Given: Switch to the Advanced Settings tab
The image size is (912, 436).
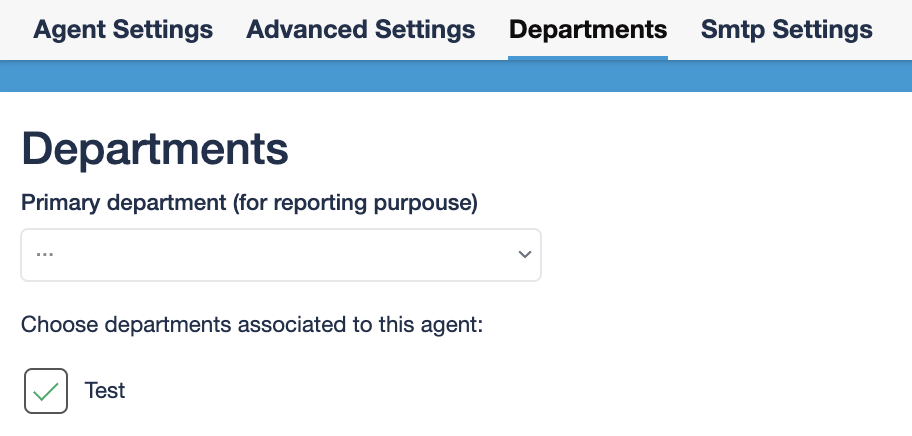Looking at the screenshot, I should (x=360, y=29).
